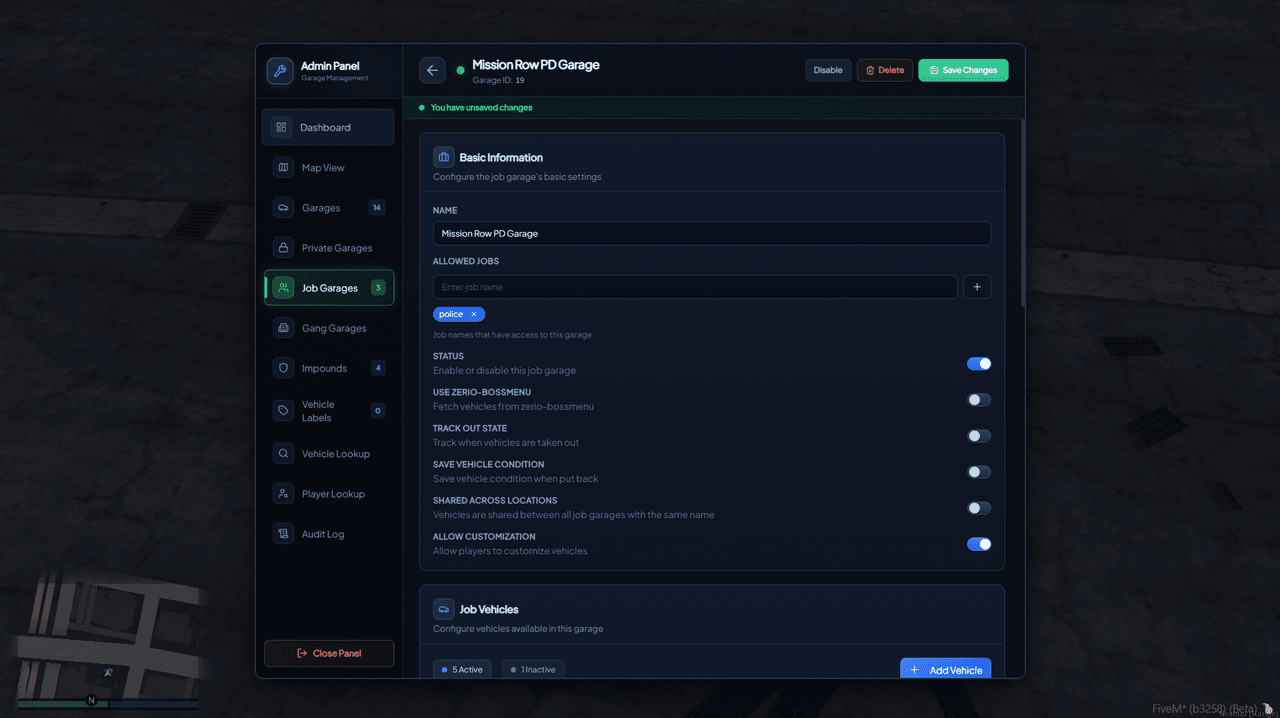Click the Admin Panel wrench icon
The width and height of the screenshot is (1280, 718).
tap(280, 71)
